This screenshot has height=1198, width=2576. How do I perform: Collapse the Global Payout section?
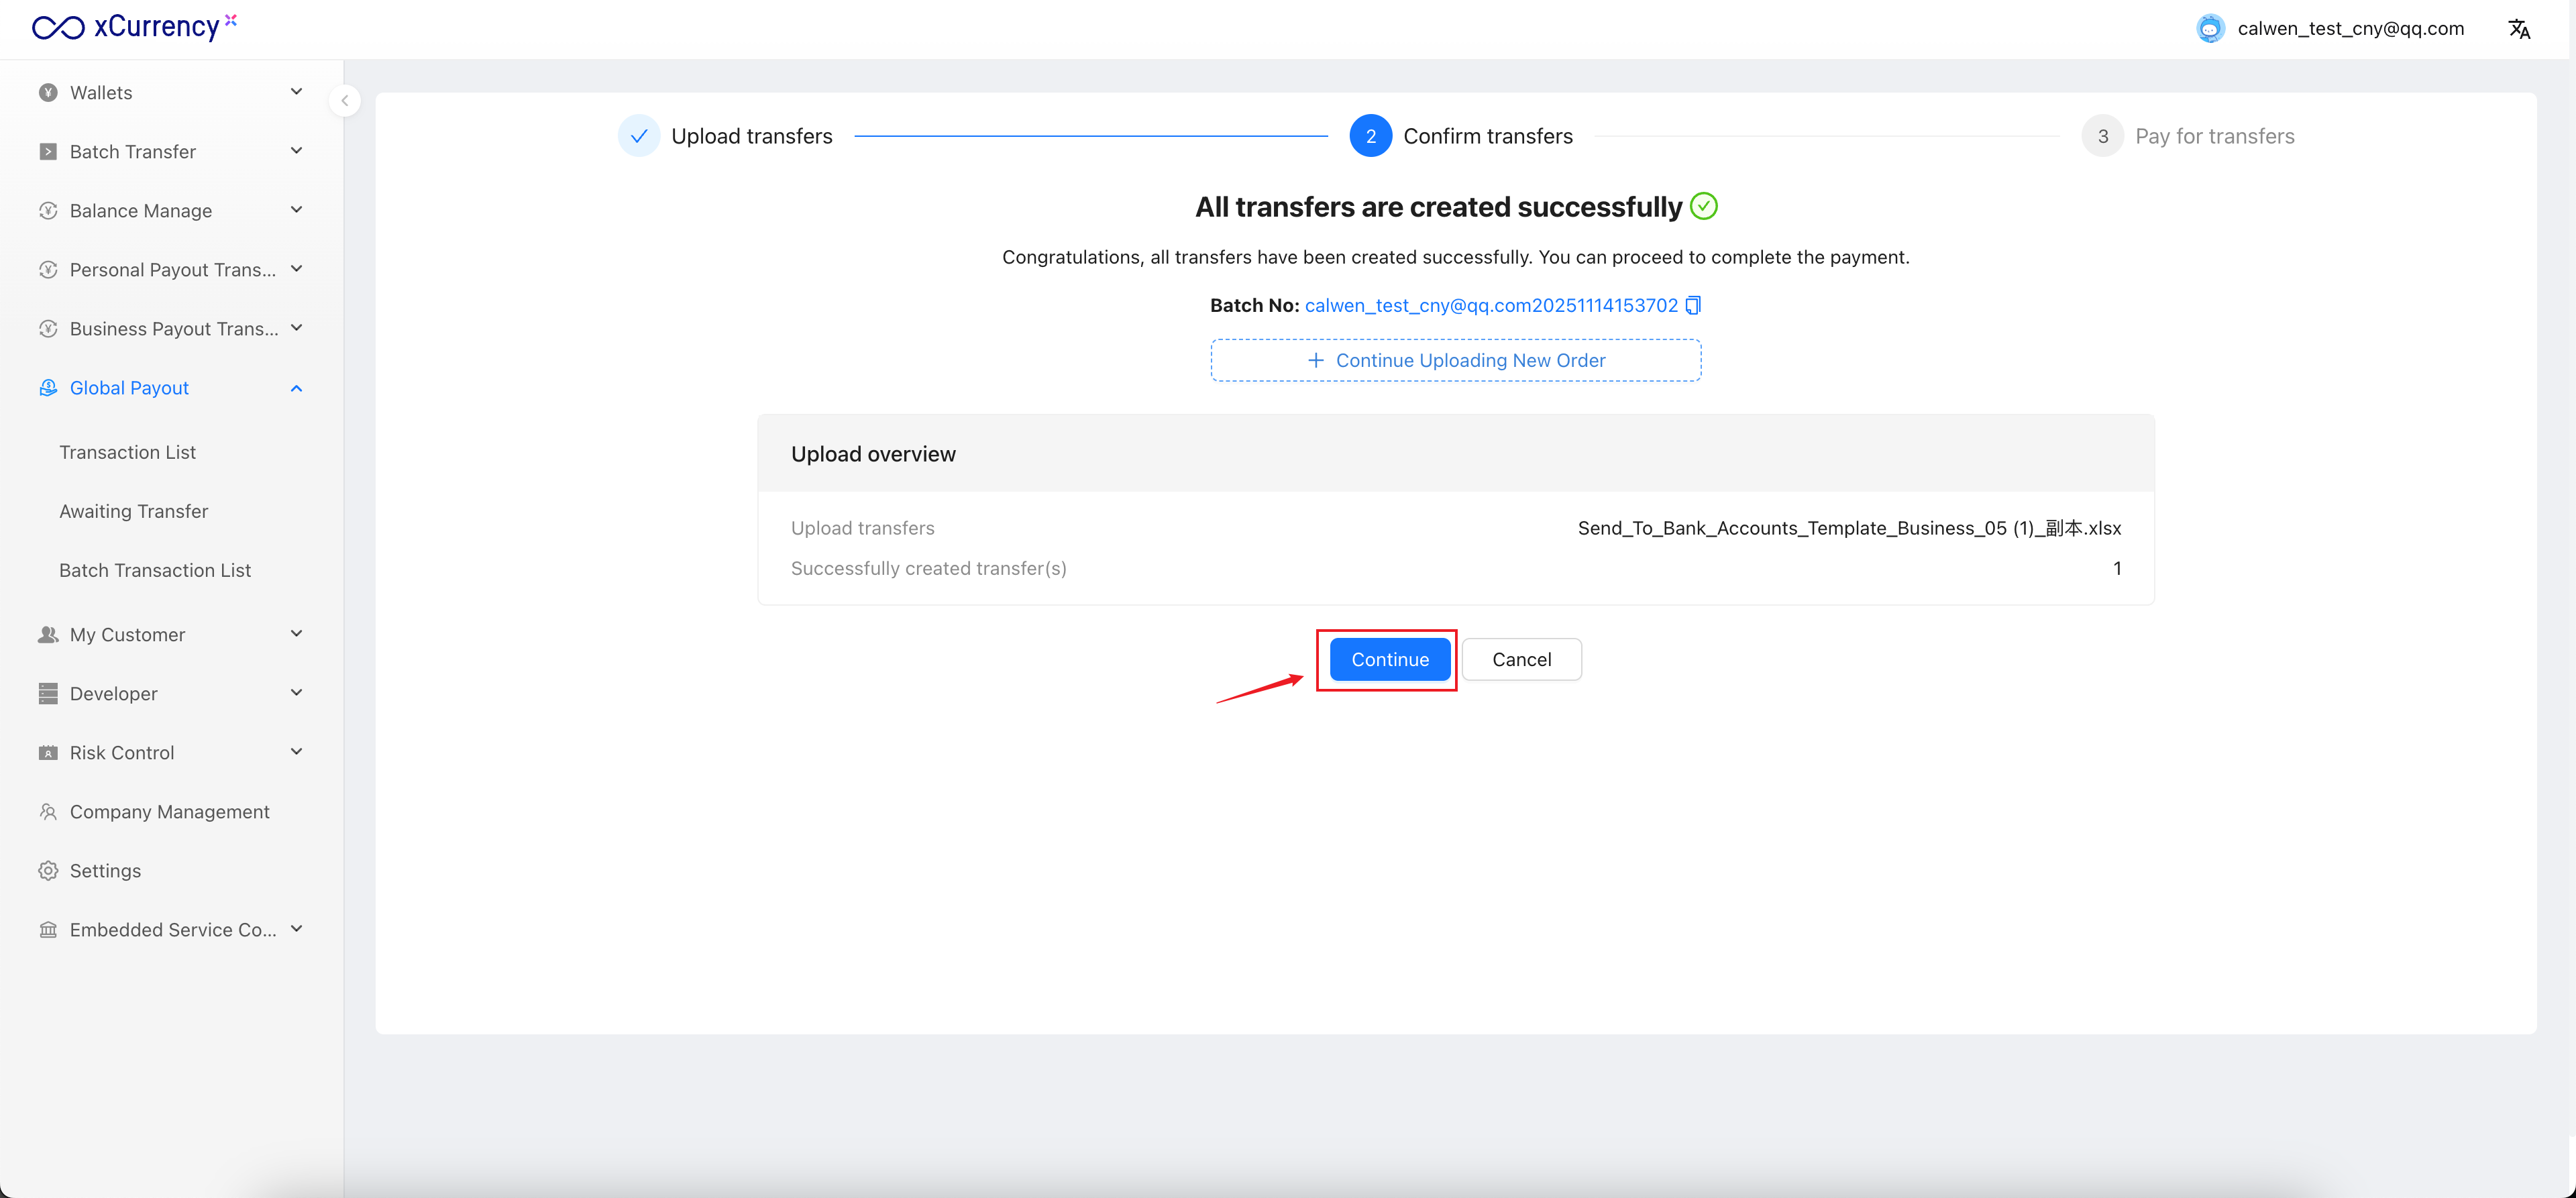tap(296, 388)
